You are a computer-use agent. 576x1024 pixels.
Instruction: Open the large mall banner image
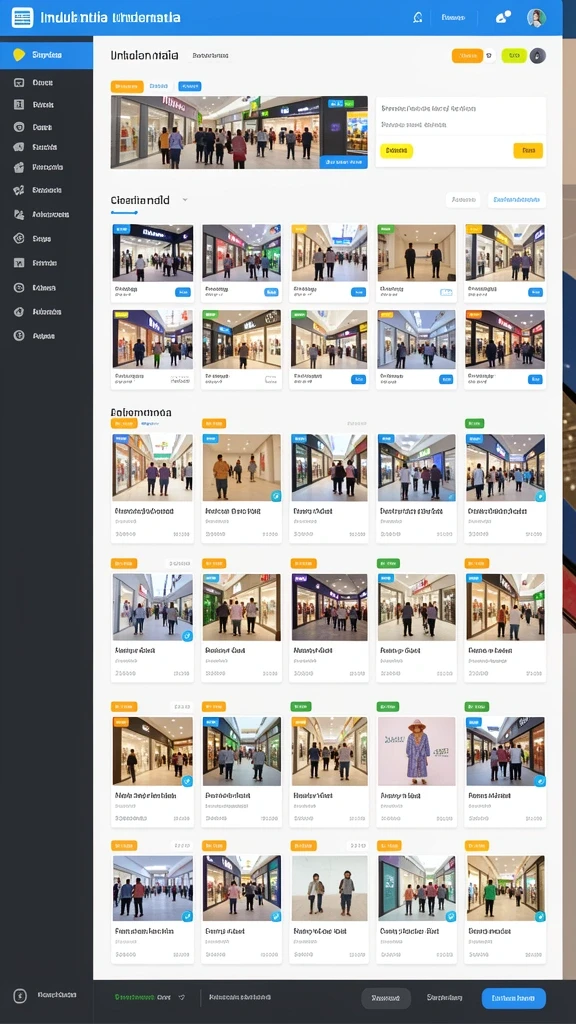(239, 133)
